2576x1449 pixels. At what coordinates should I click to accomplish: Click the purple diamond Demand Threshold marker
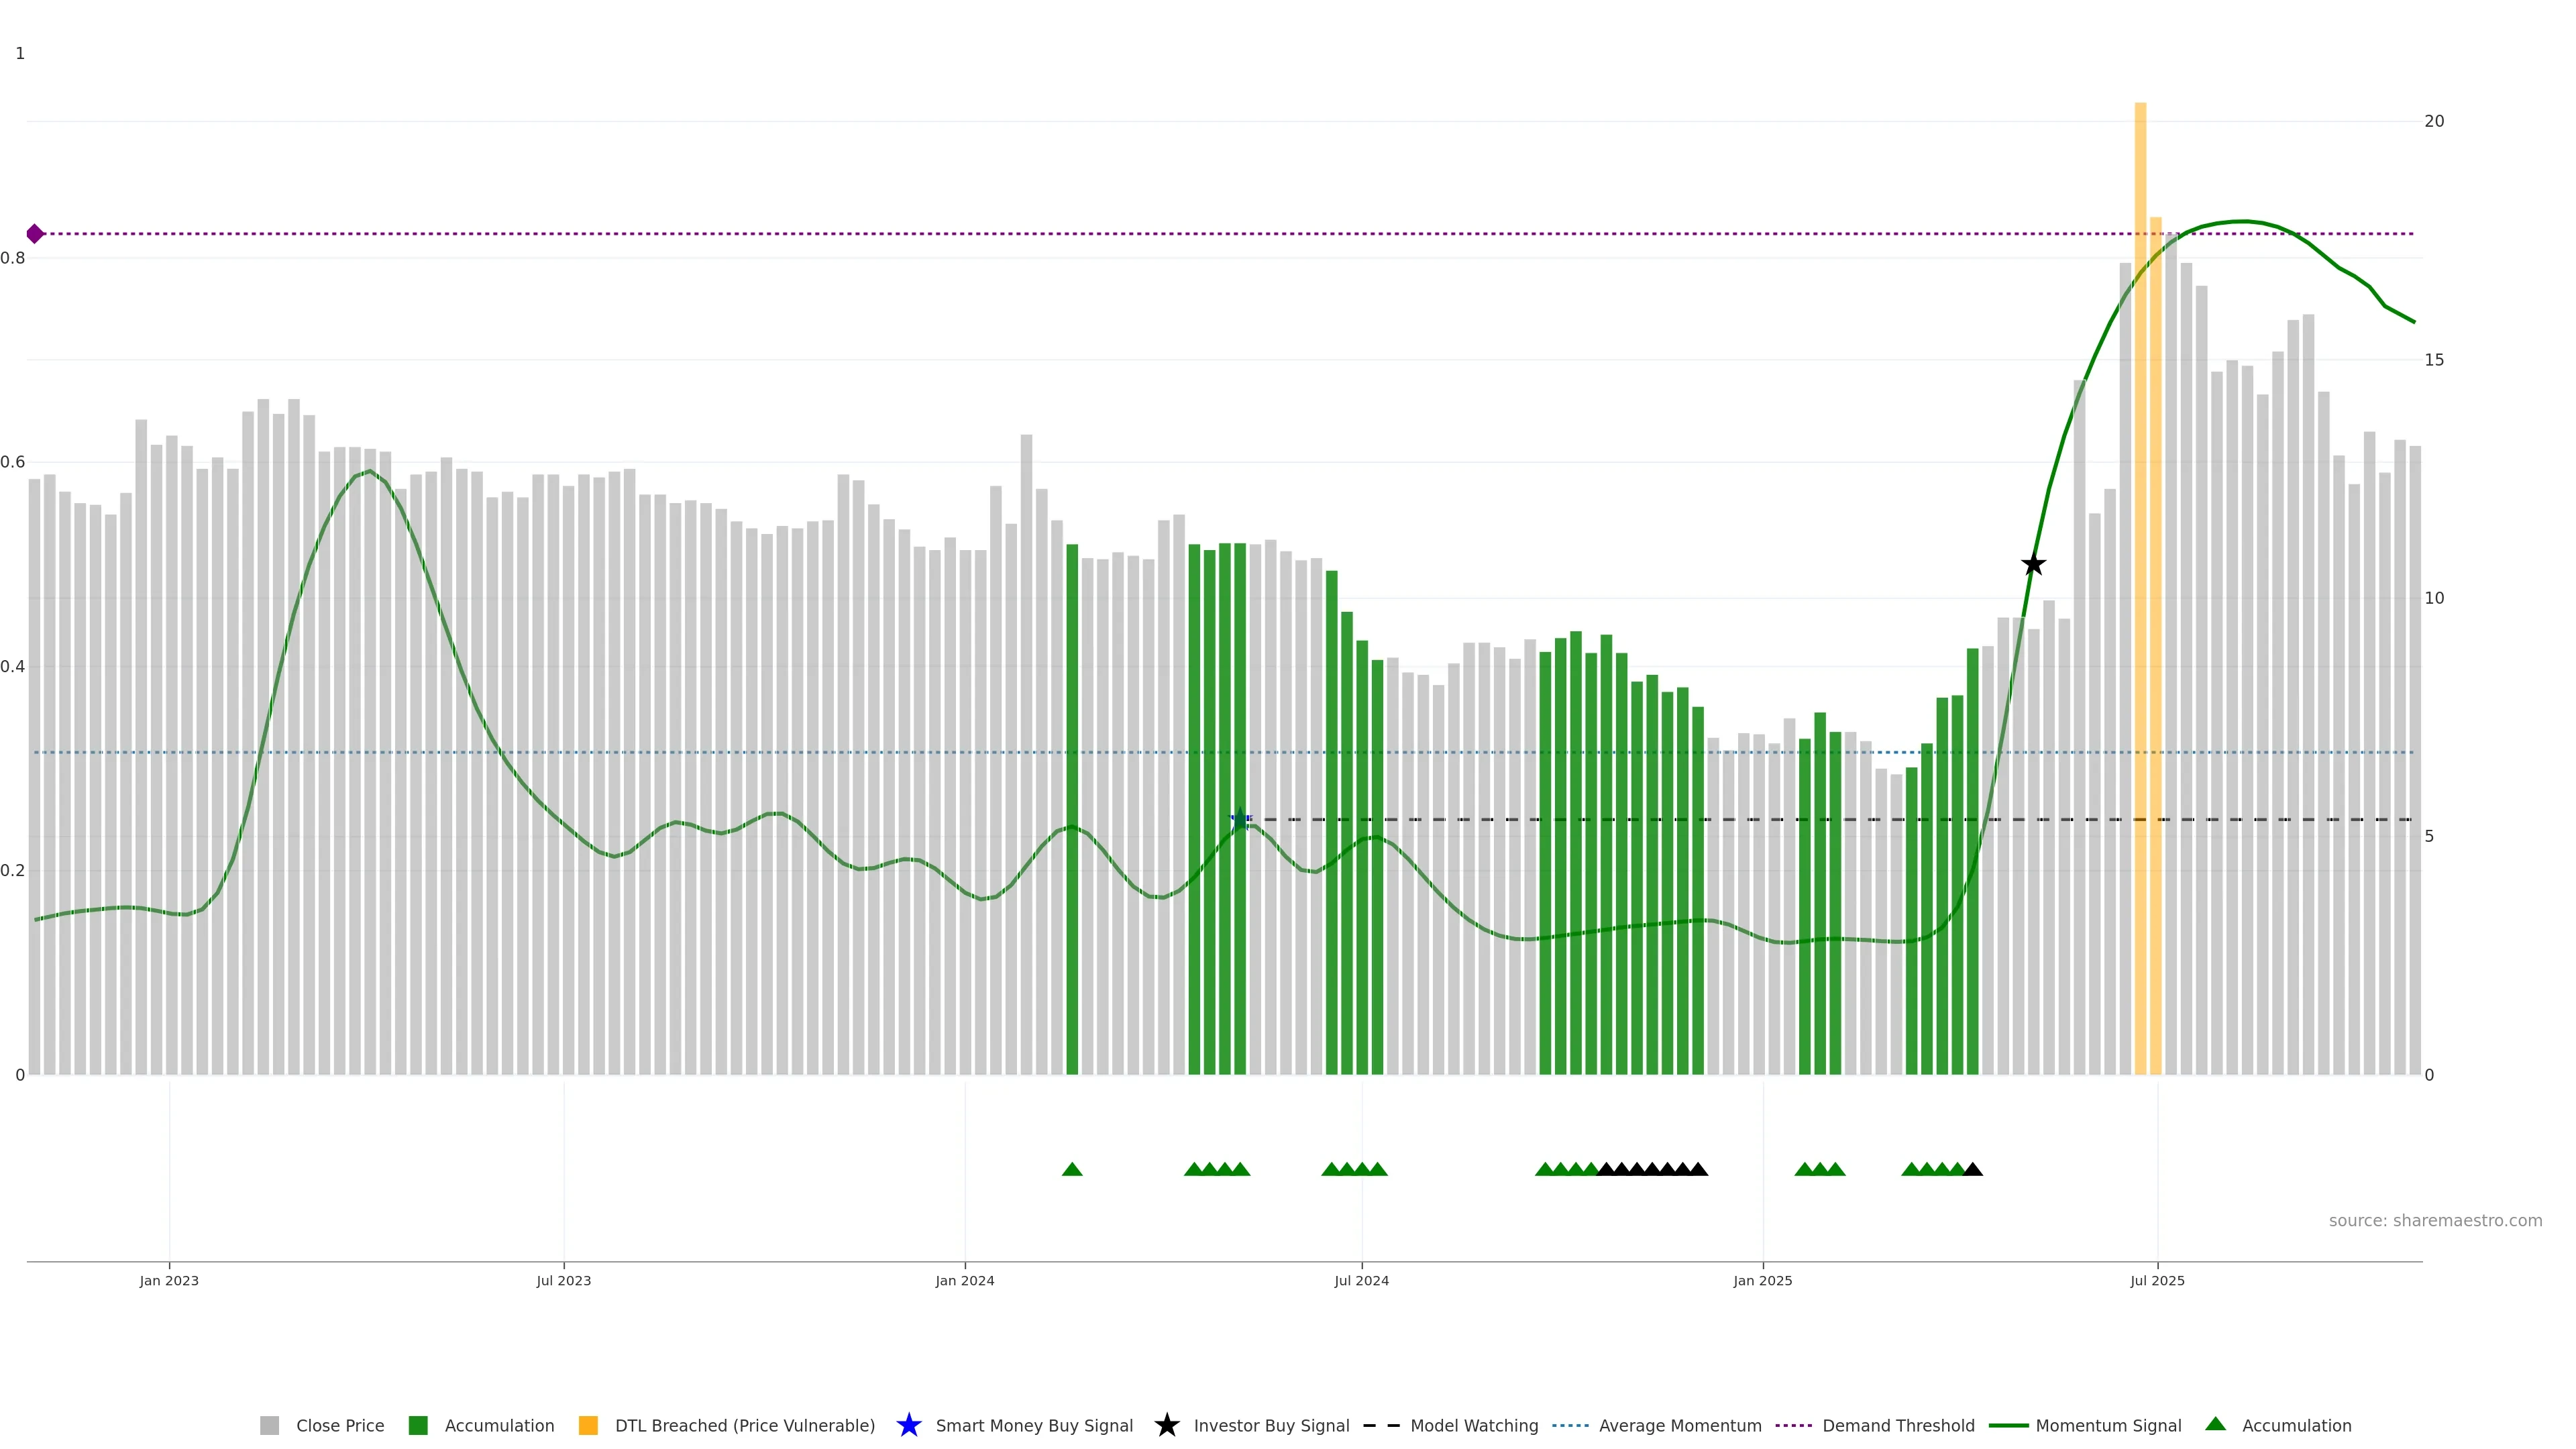pyautogui.click(x=35, y=234)
